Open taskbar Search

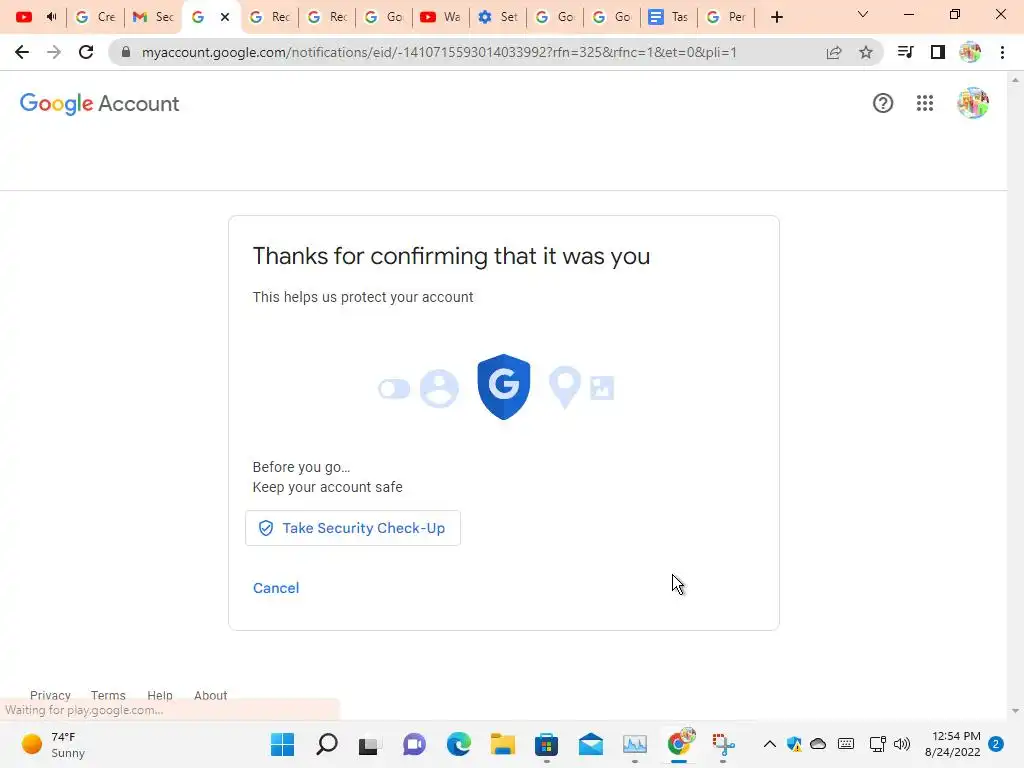327,744
